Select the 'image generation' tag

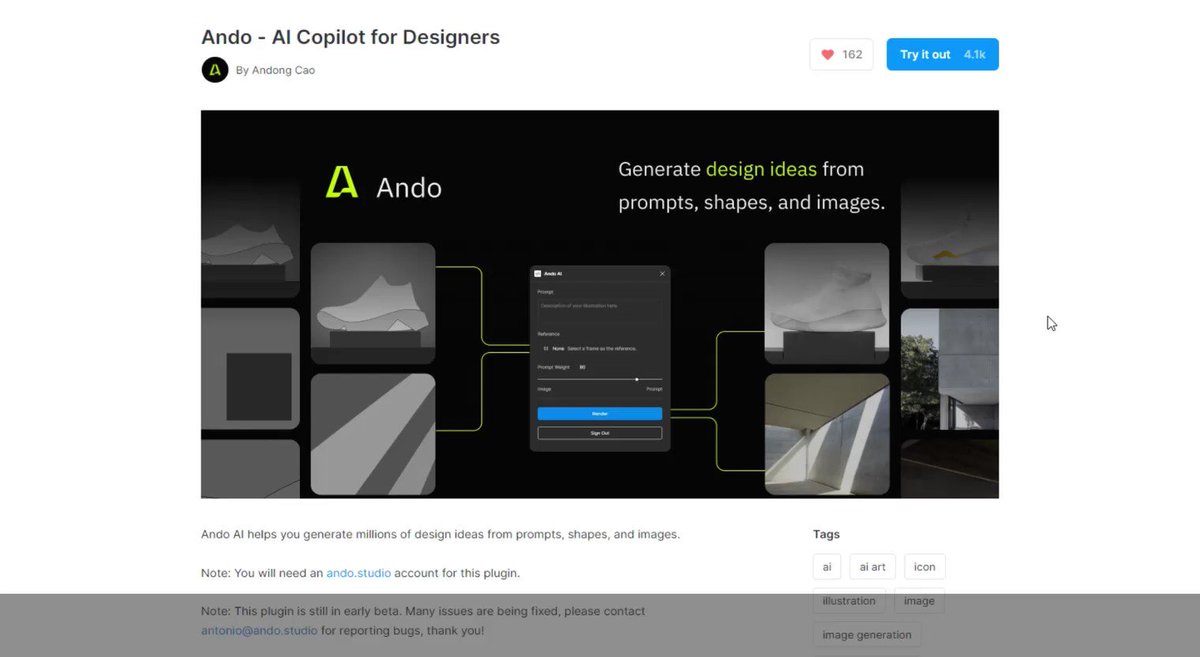point(867,635)
